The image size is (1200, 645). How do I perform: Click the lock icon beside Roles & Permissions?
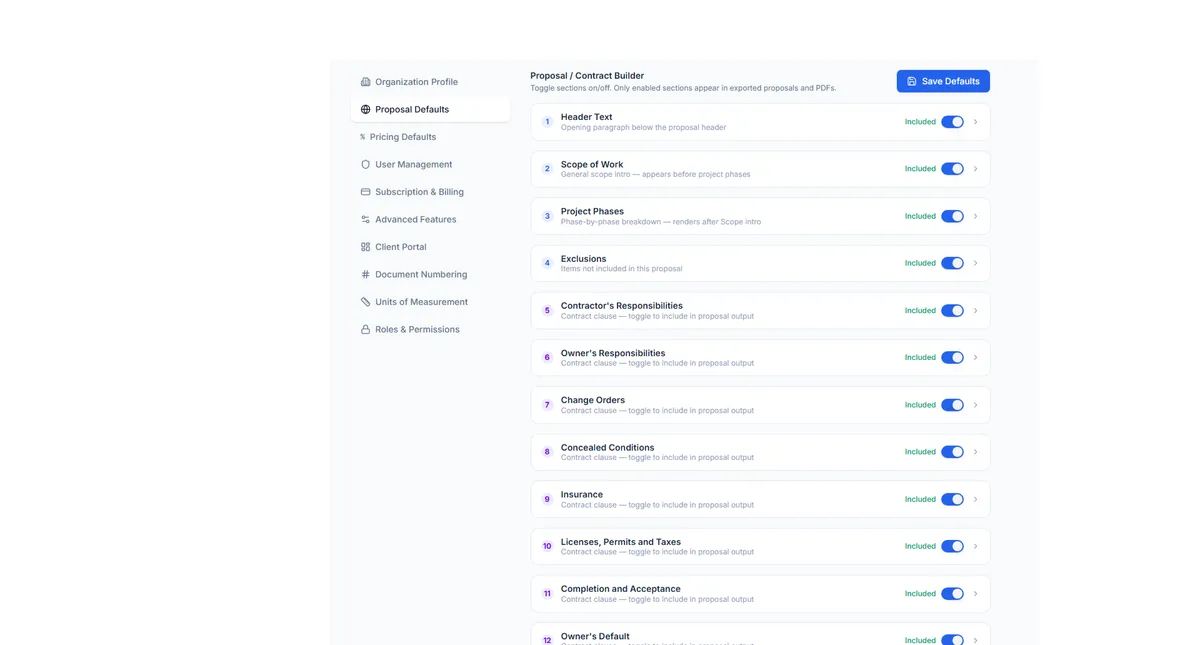click(x=365, y=330)
